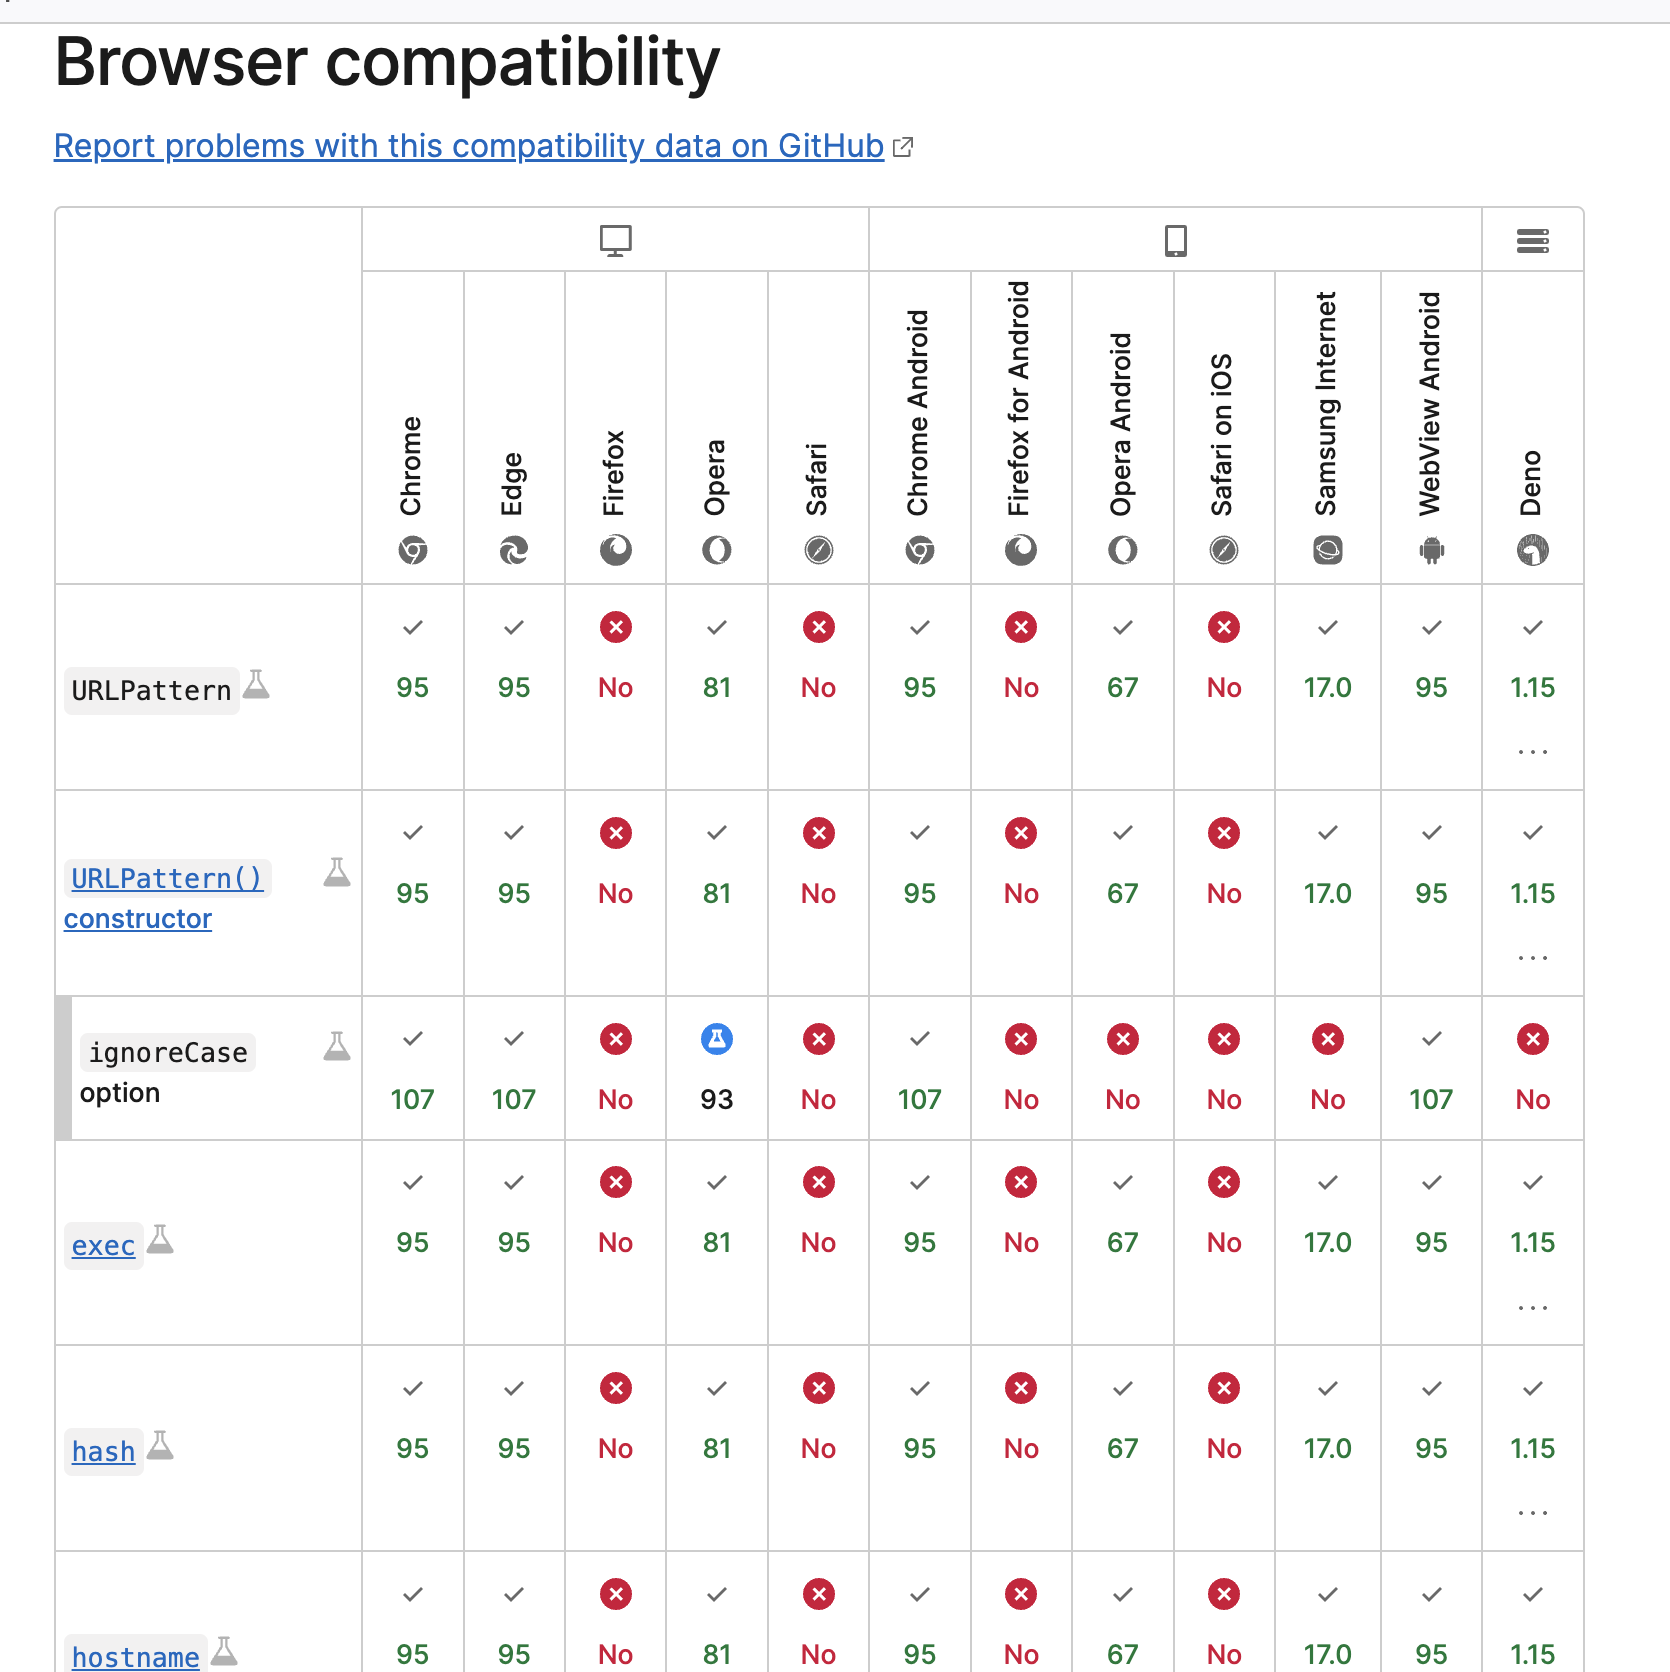The height and width of the screenshot is (1672, 1670).
Task: Click the mobile phone icon above mobile browsers
Action: point(1175,239)
